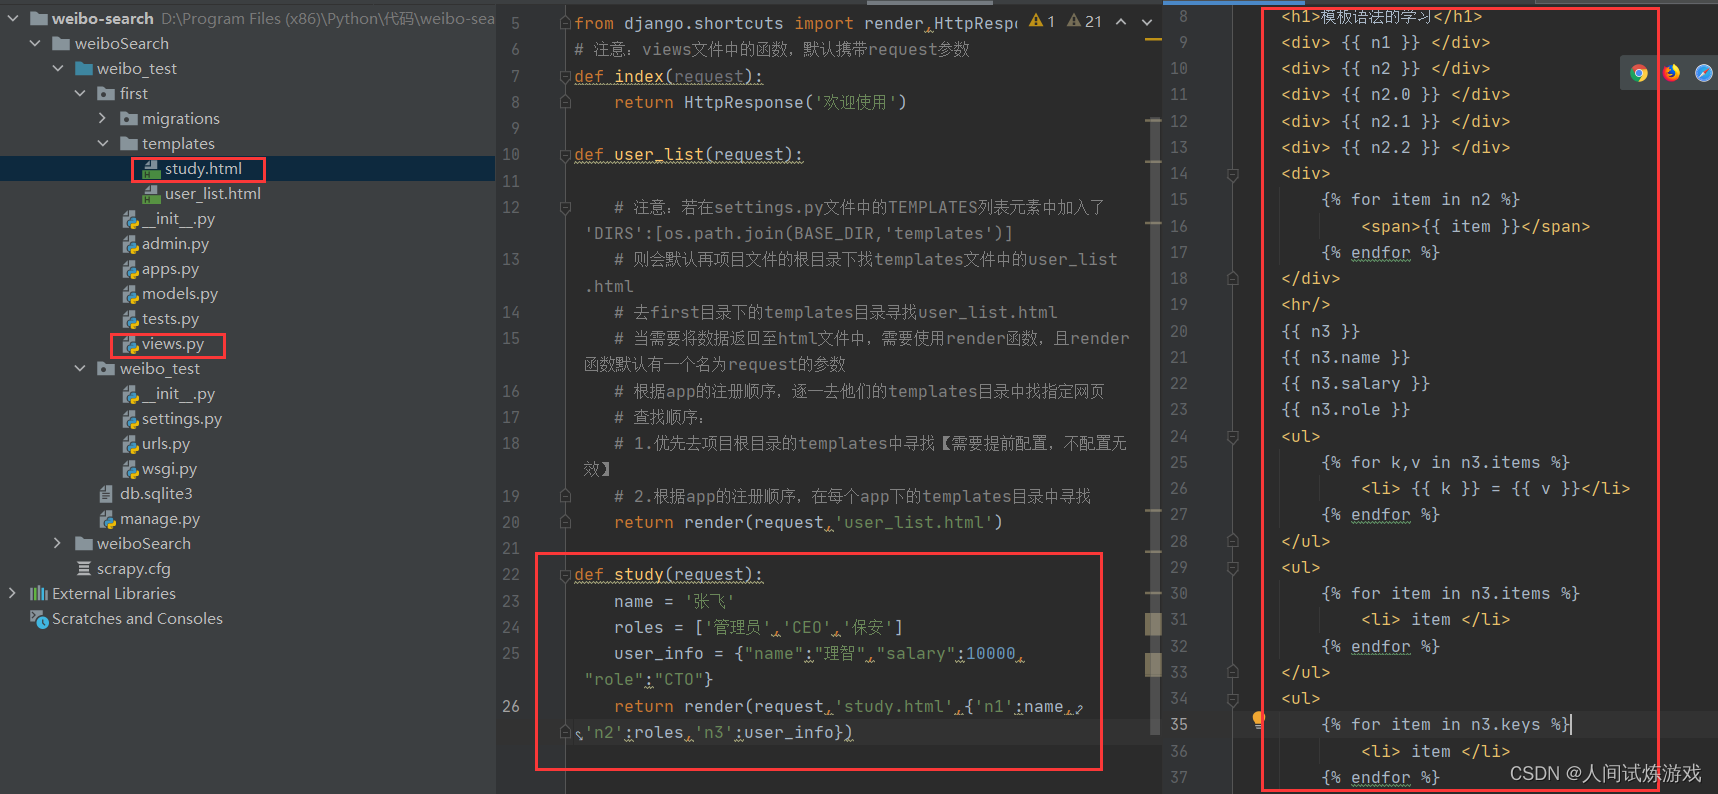
Task: Select tests.py in the tree
Action: [x=170, y=319]
